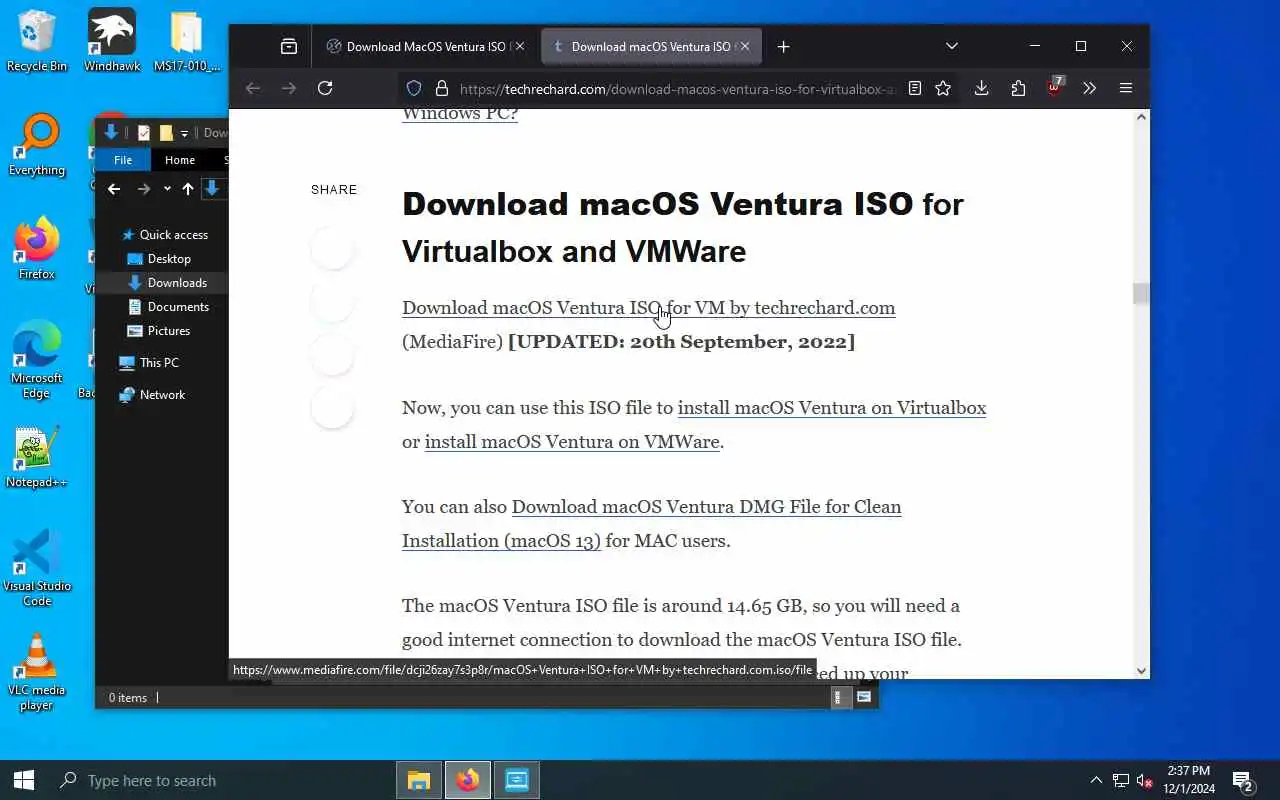The height and width of the screenshot is (800, 1280).
Task: Show more tools overflow chevron
Action: coord(1090,88)
